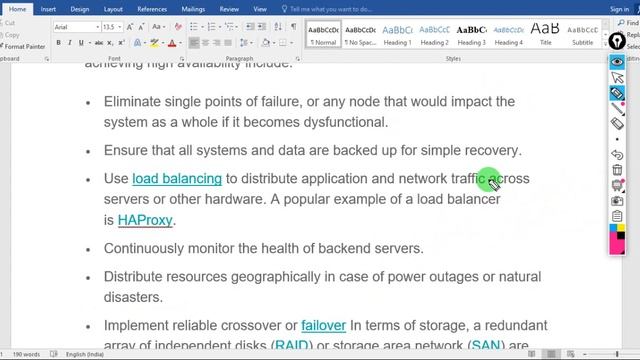This screenshot has height=360, width=640.
Task: Align the paragraph to the right
Action: pyautogui.click(x=217, y=43)
